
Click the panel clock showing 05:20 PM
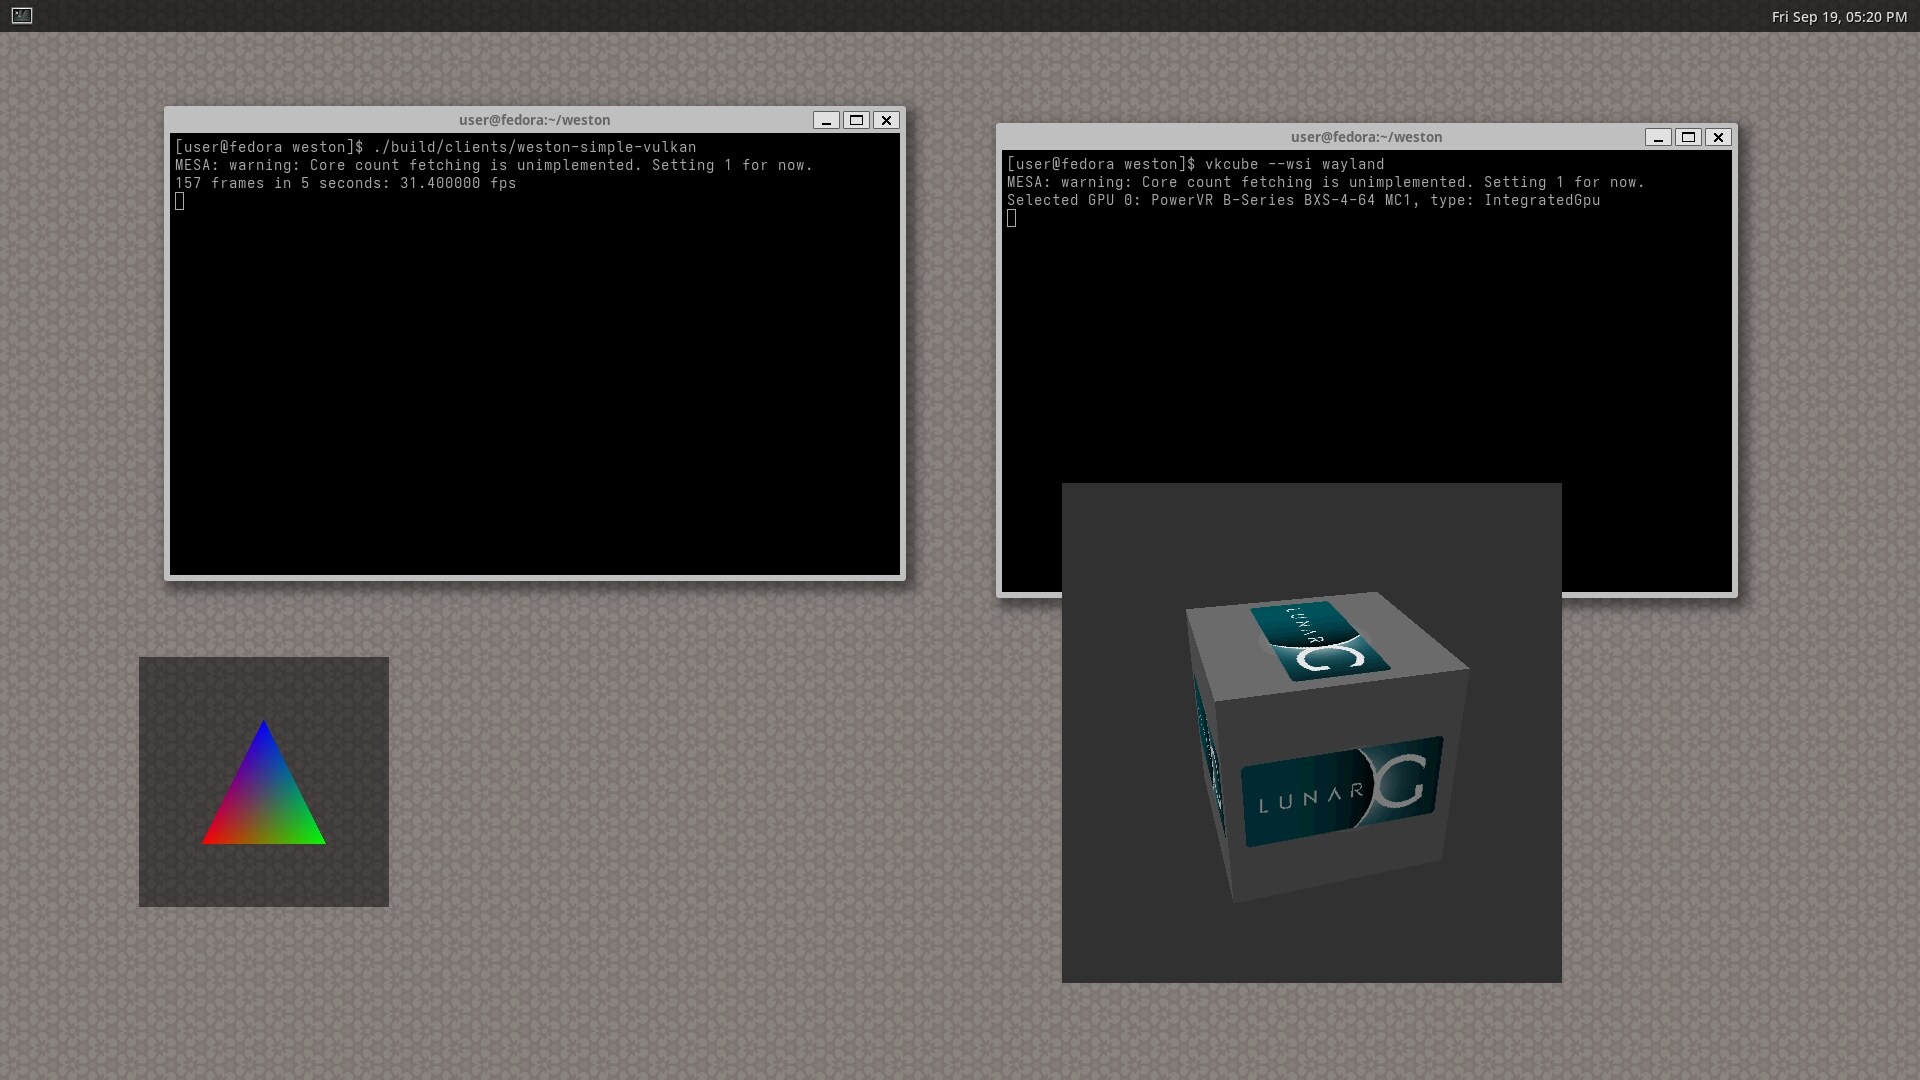tap(1838, 16)
